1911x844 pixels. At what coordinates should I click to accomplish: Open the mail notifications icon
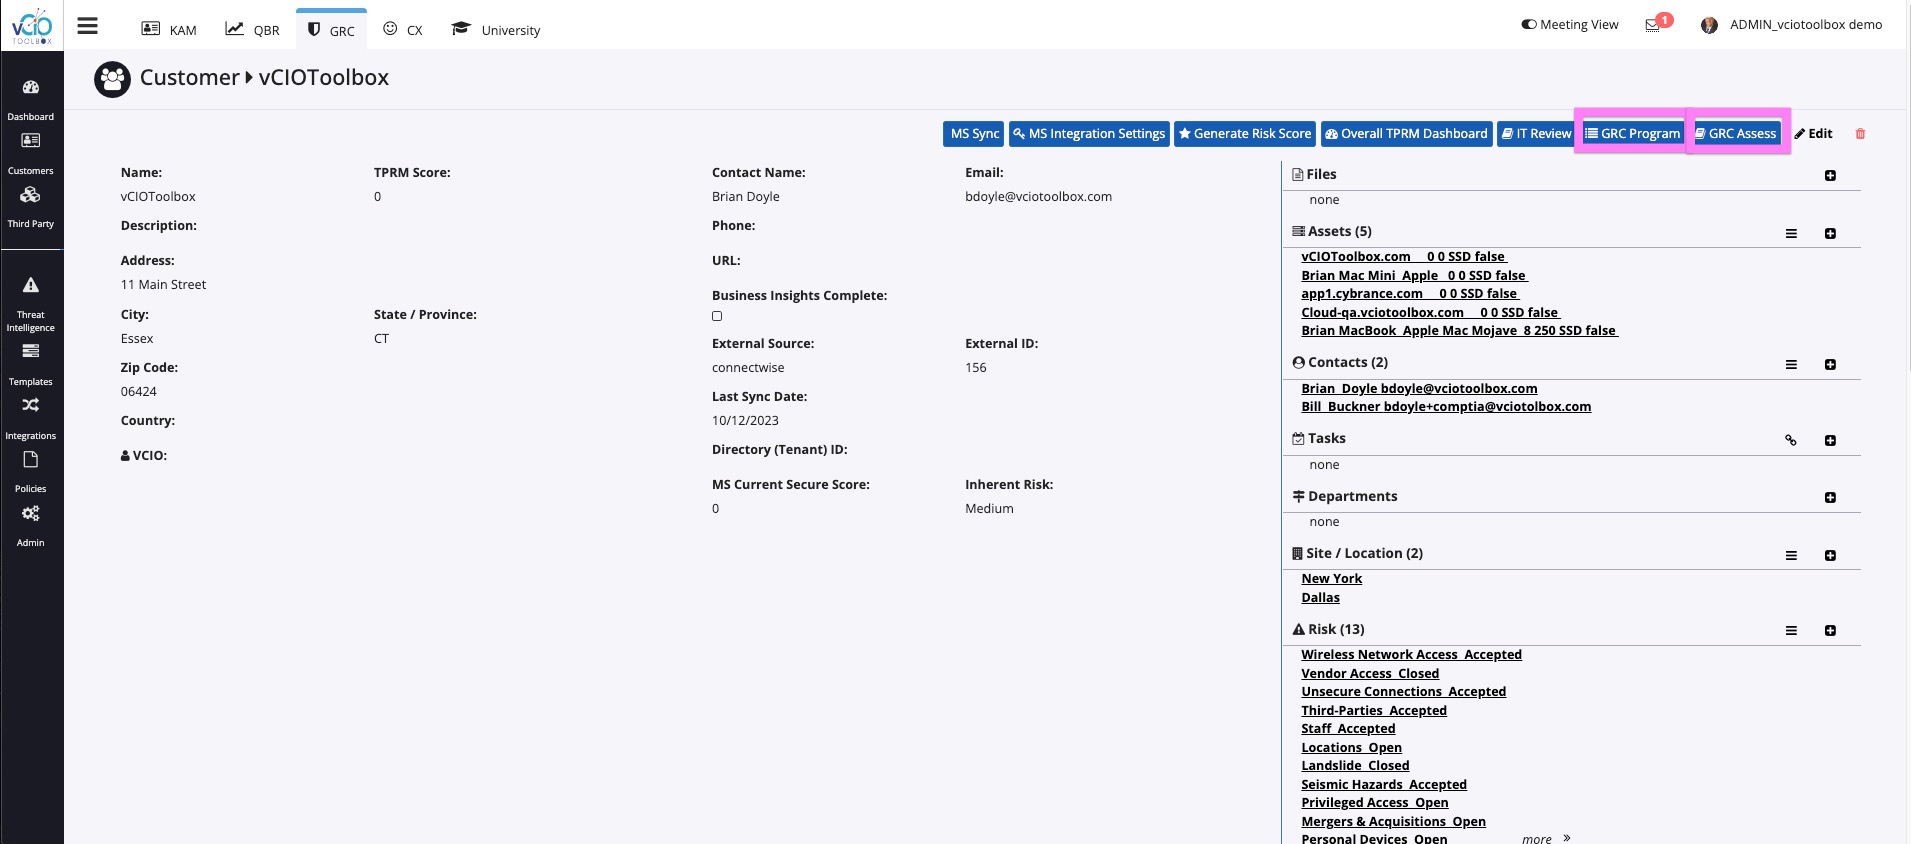(x=1653, y=25)
